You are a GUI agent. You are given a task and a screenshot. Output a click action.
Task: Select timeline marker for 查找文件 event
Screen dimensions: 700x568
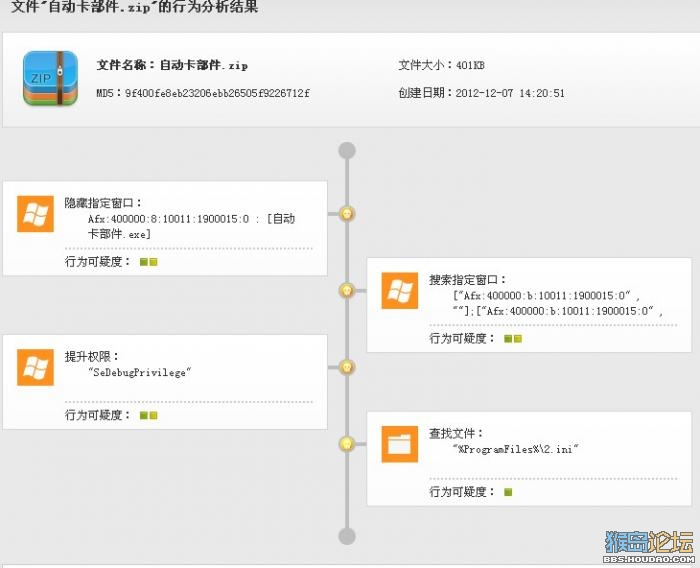pos(347,444)
